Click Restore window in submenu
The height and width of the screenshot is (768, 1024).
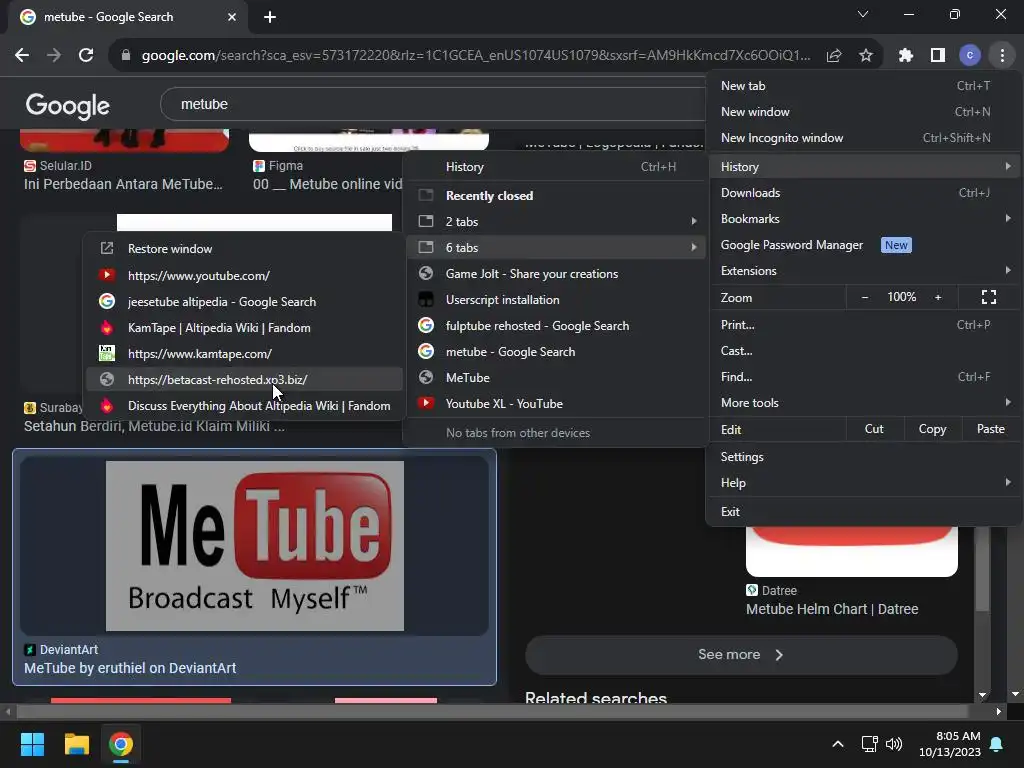(x=244, y=249)
